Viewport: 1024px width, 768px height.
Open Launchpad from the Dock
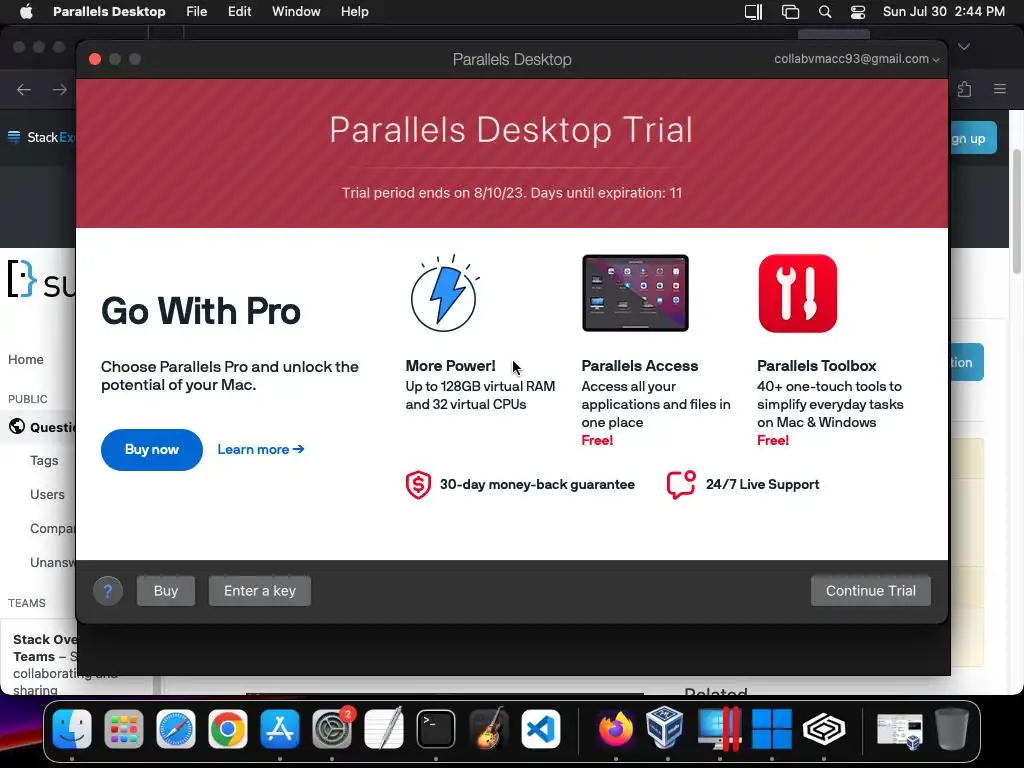point(123,729)
